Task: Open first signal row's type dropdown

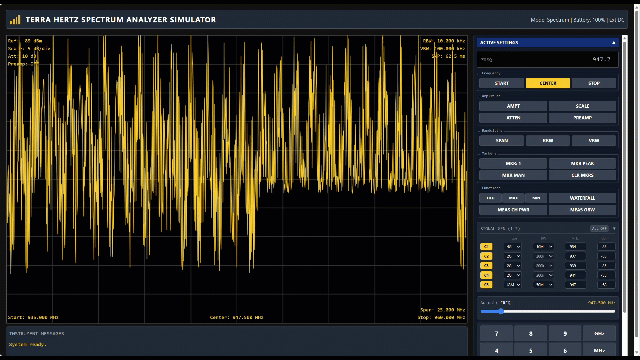Action: 513,247
